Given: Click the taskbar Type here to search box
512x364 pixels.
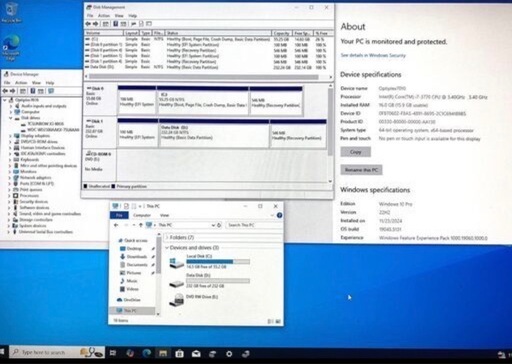Looking at the screenshot, I should [x=57, y=352].
